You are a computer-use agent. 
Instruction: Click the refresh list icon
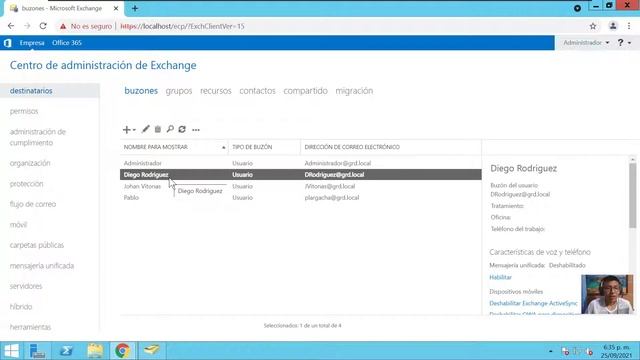182,129
